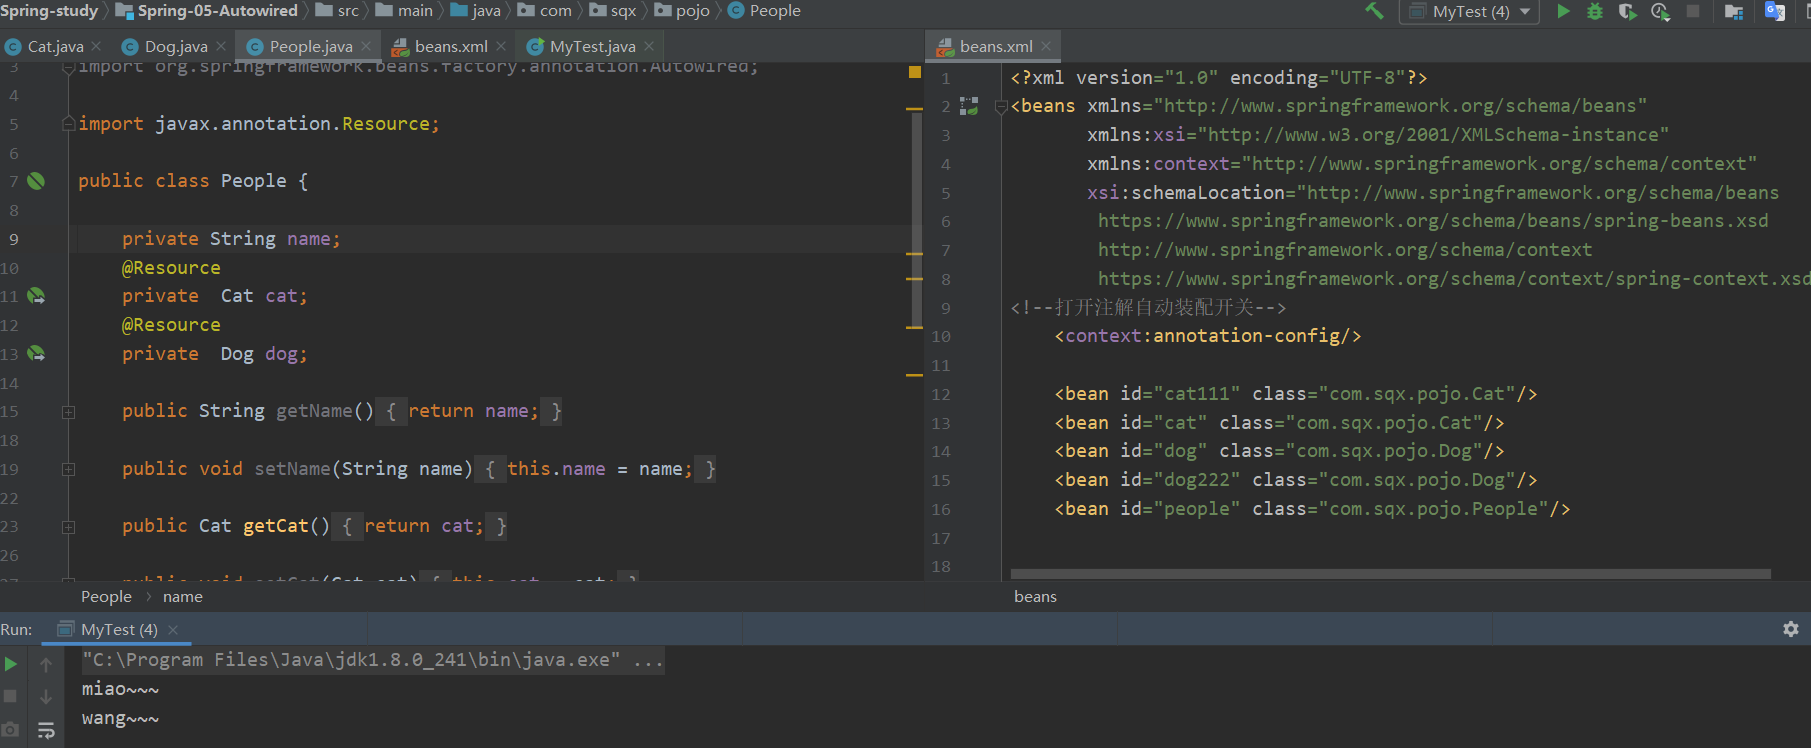Click the yellow inspection warning square
1811x748 pixels.
pyautogui.click(x=915, y=72)
